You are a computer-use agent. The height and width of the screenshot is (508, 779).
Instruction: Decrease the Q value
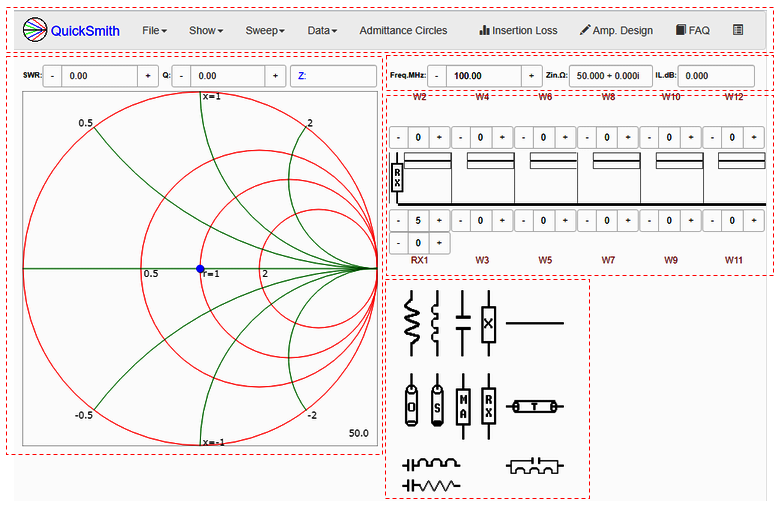(x=181, y=76)
